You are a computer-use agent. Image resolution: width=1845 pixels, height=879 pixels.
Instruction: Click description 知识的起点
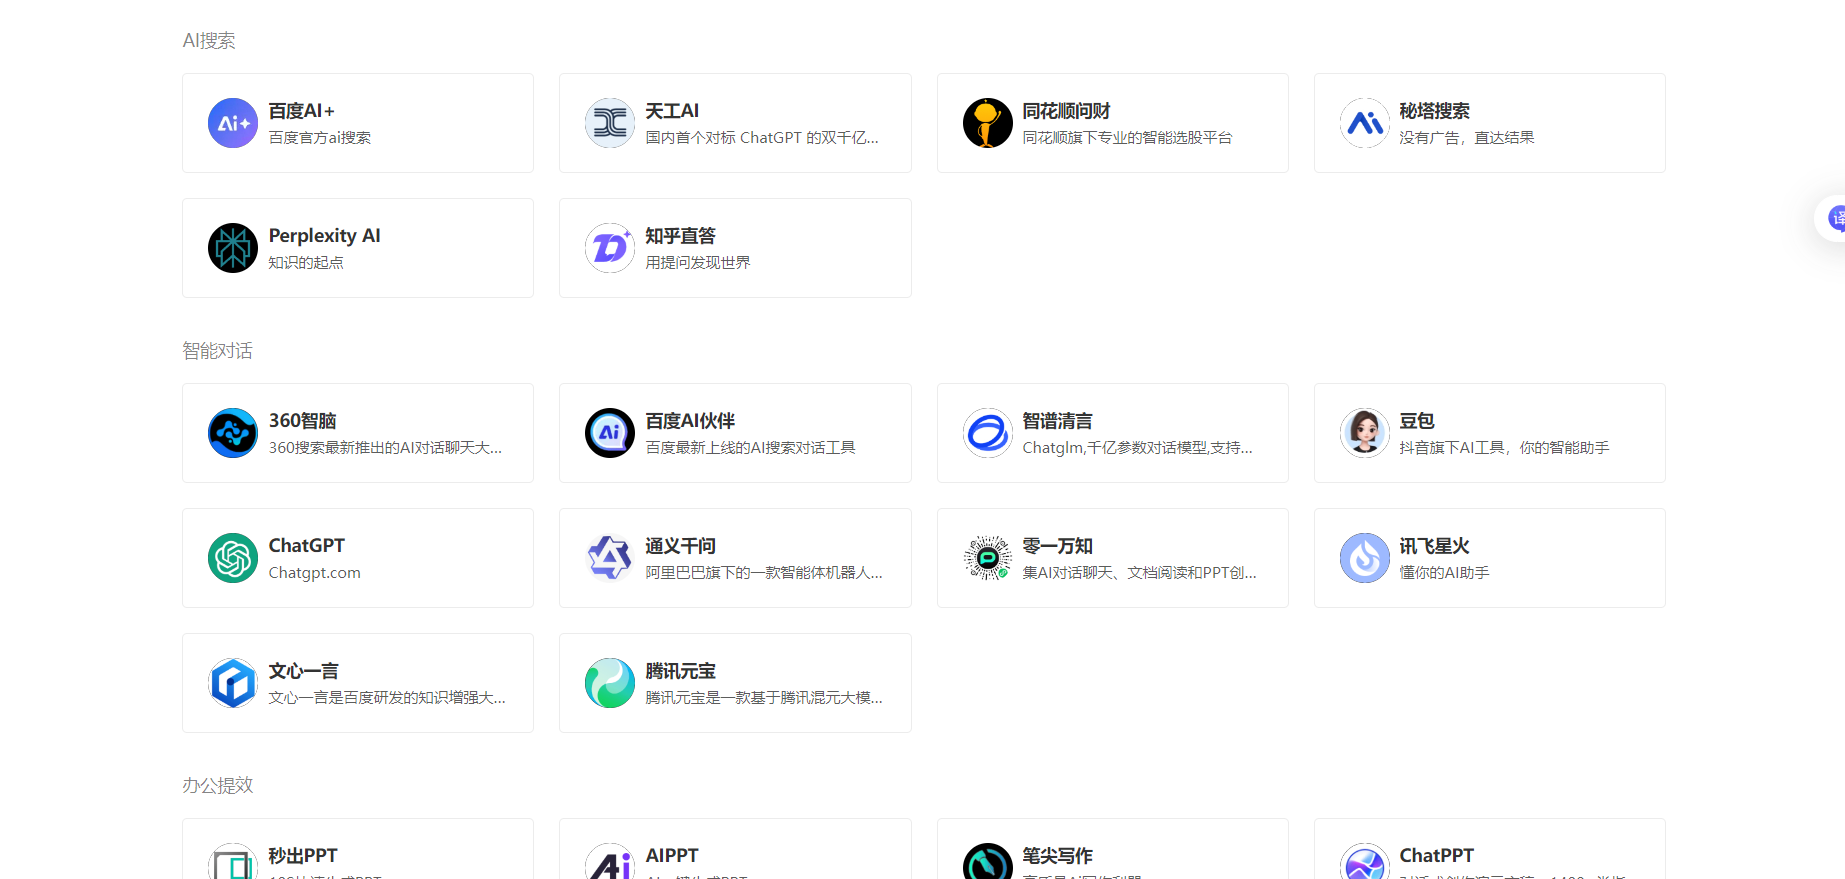[305, 263]
